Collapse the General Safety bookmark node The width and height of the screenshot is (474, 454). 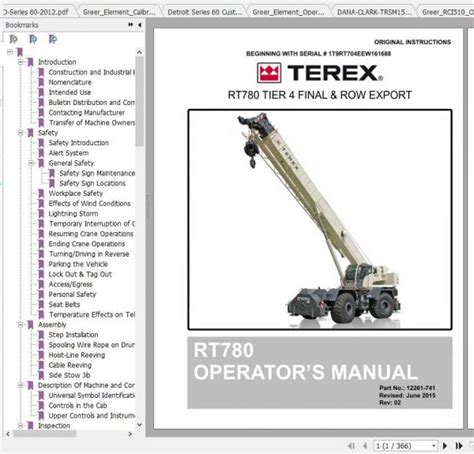pyautogui.click(x=31, y=163)
